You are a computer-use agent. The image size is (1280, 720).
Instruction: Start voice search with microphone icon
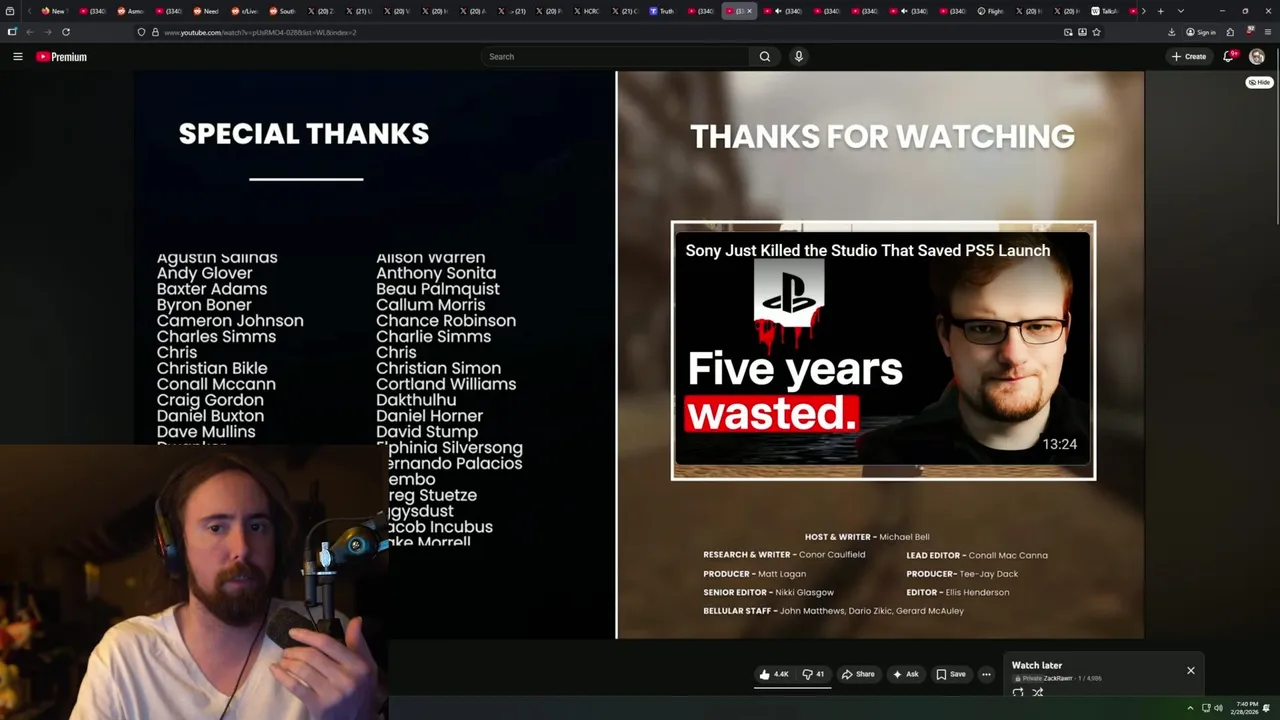[798, 57]
